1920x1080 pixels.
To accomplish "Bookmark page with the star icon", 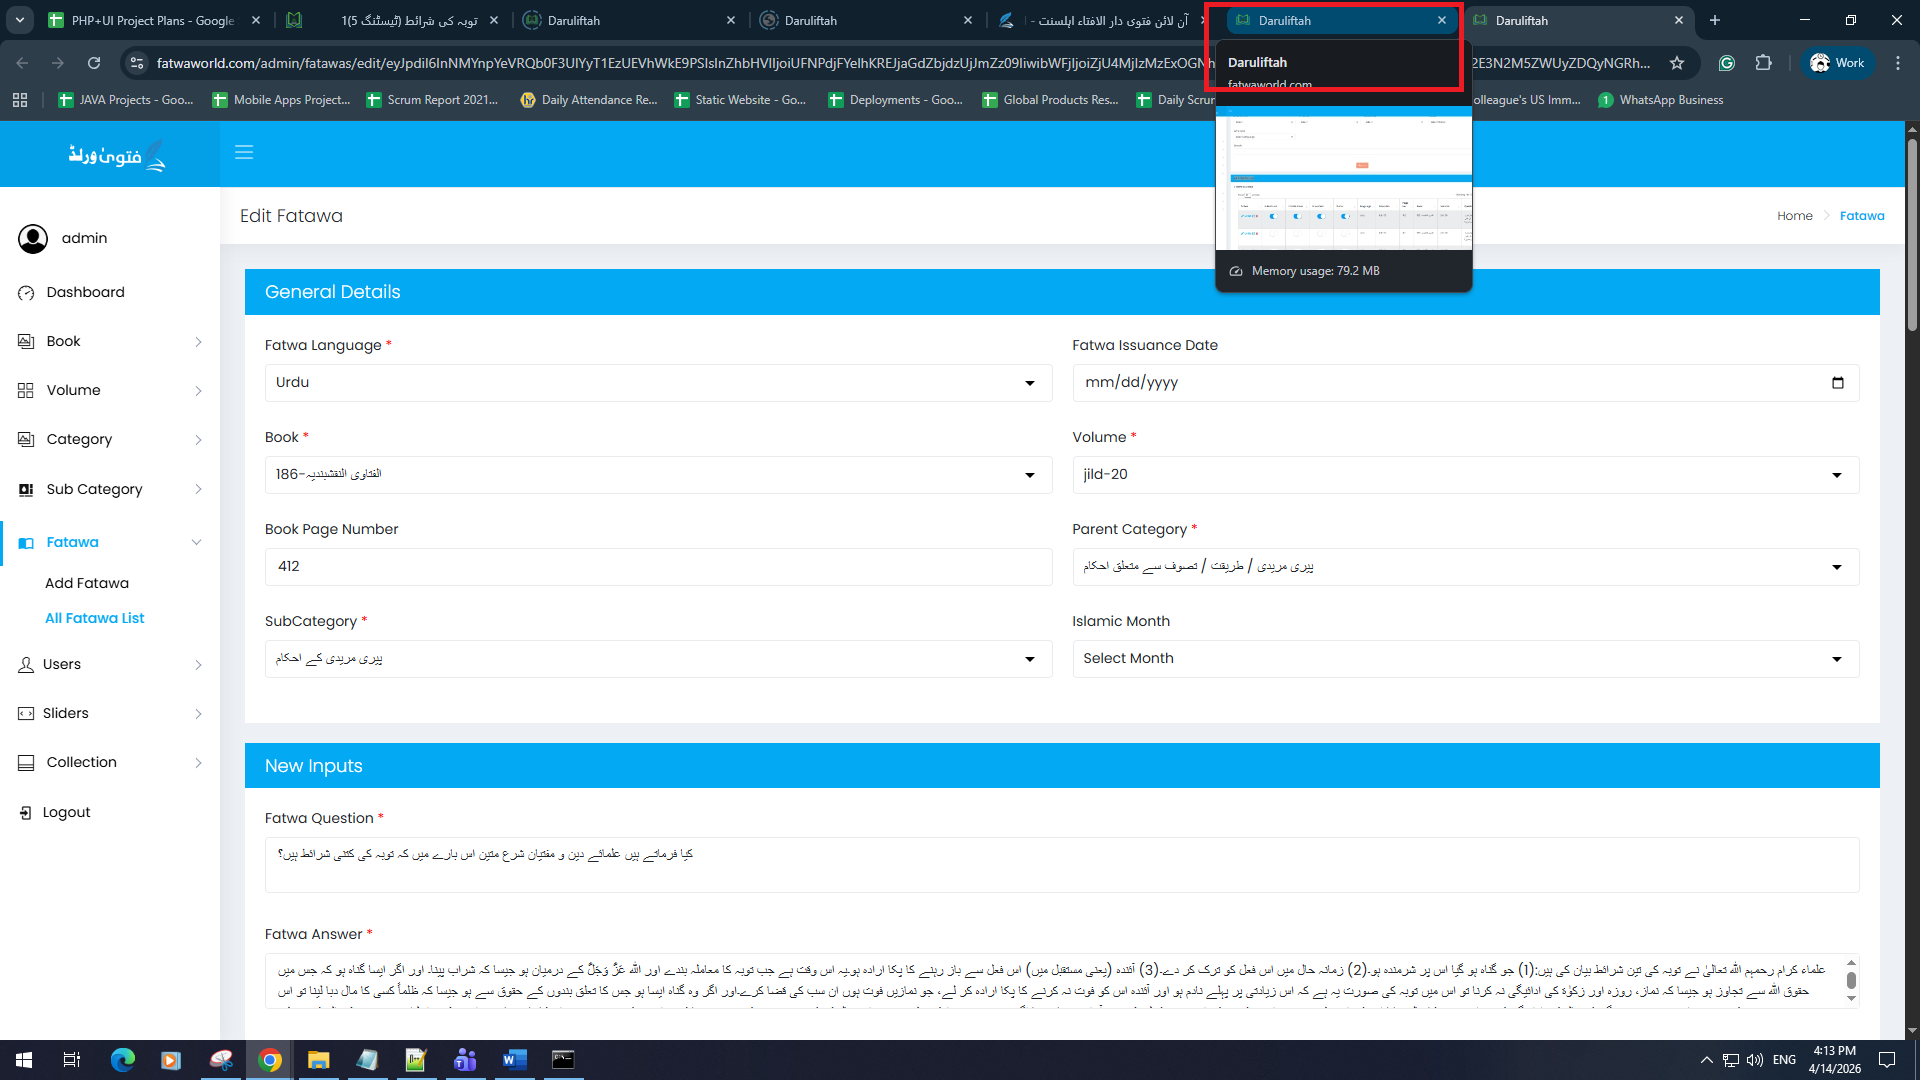I will (x=1677, y=63).
